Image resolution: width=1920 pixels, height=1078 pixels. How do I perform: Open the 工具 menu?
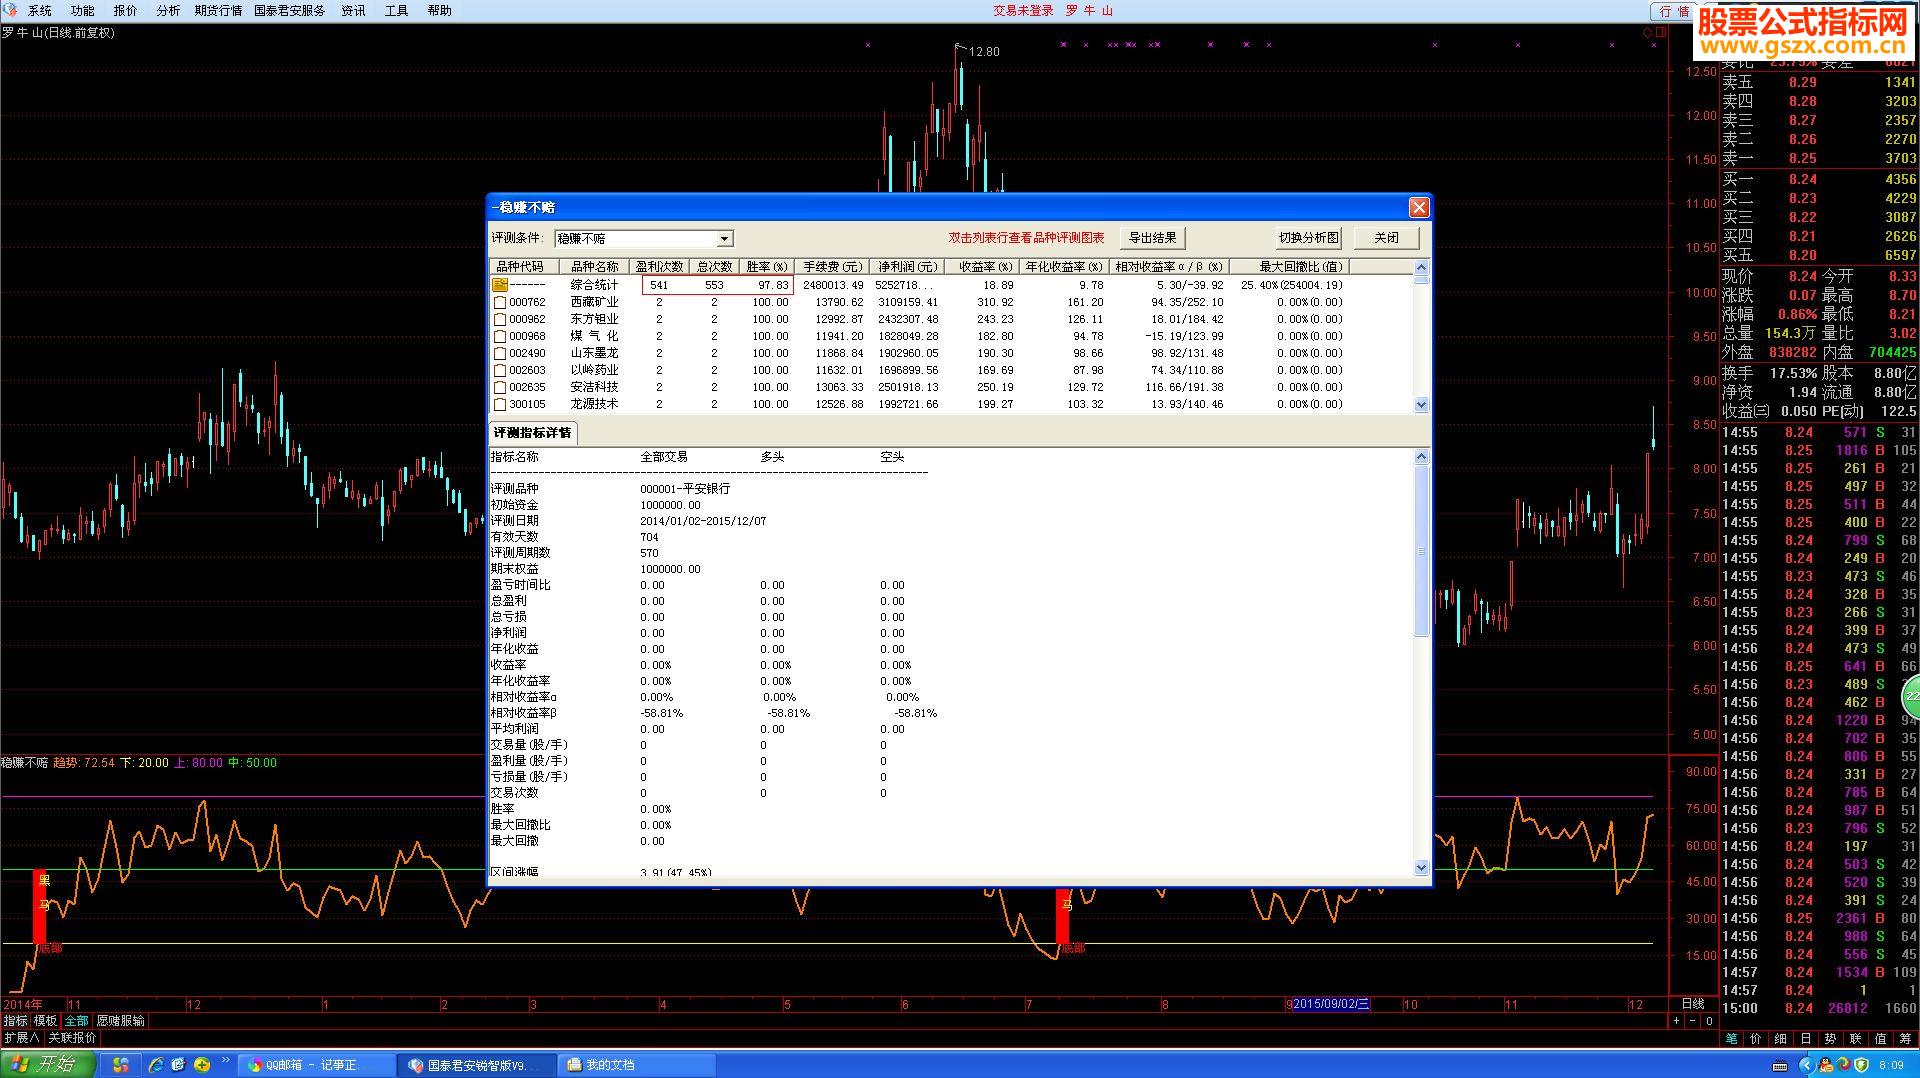pos(397,11)
